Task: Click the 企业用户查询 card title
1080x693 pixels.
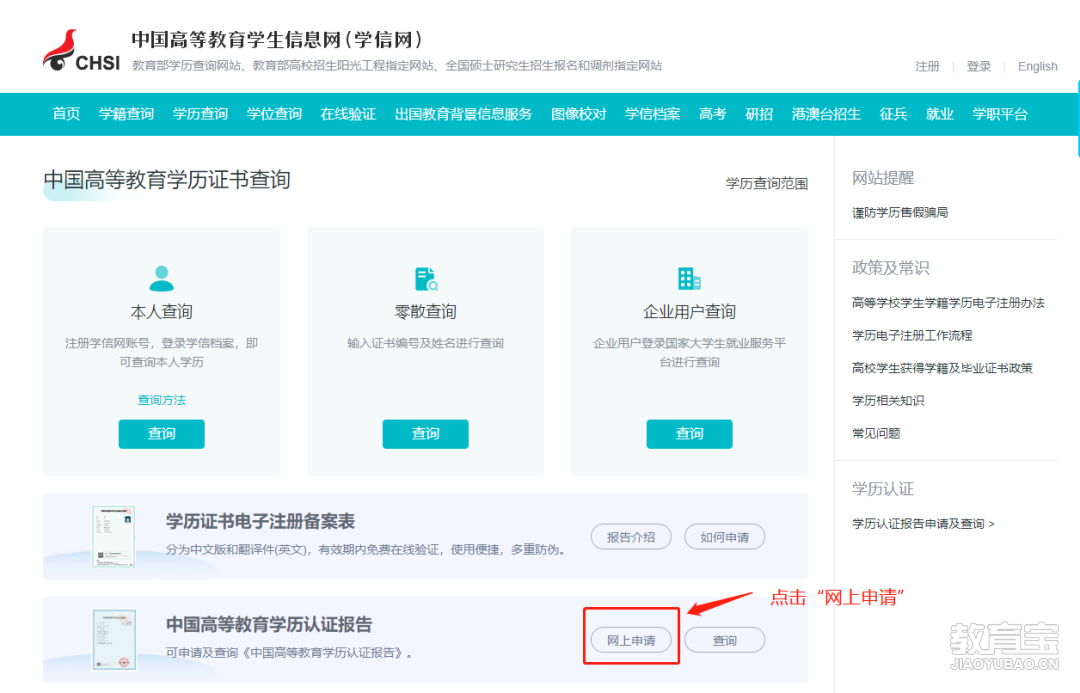Action: coord(689,312)
